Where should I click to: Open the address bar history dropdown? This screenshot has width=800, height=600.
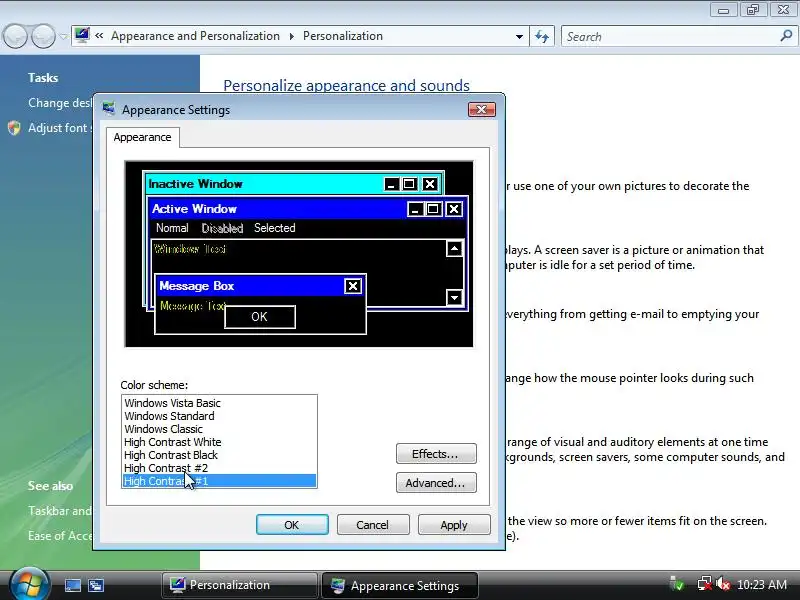(519, 37)
